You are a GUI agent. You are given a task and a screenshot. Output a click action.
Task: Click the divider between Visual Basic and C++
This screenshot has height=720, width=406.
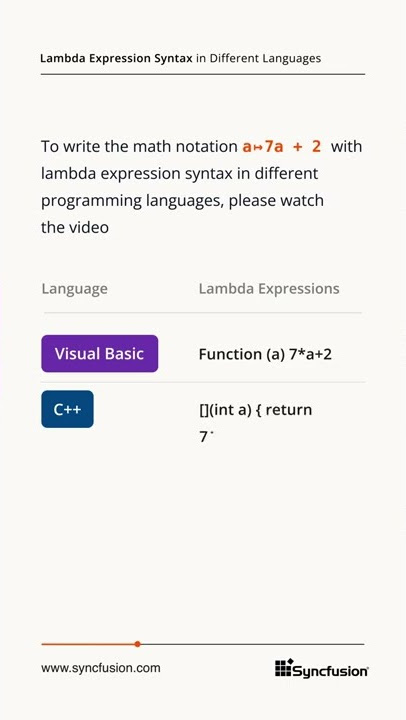(203, 382)
